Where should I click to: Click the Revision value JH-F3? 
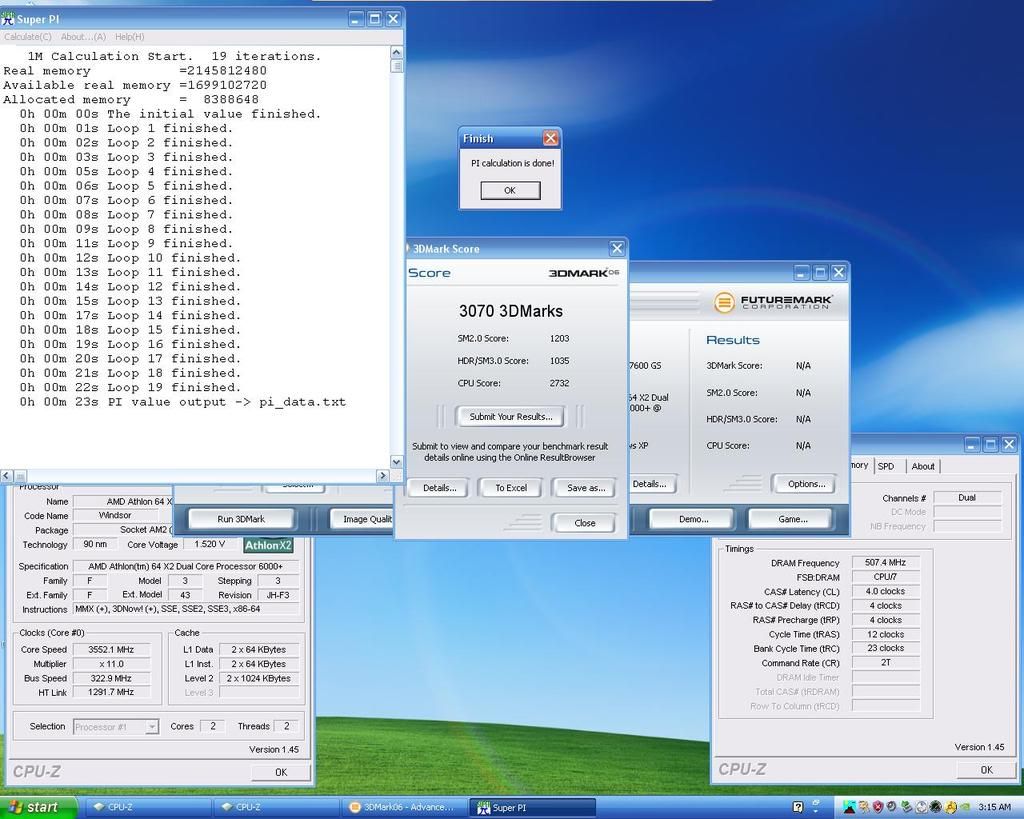278,595
